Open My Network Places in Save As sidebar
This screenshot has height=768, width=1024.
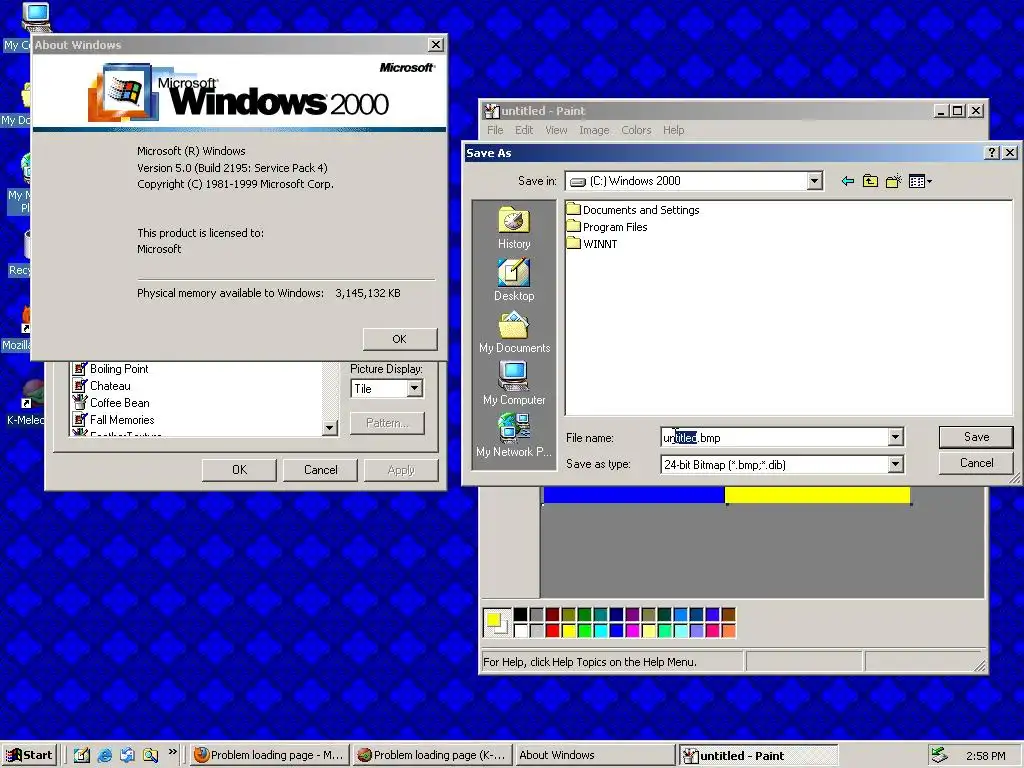(x=514, y=436)
